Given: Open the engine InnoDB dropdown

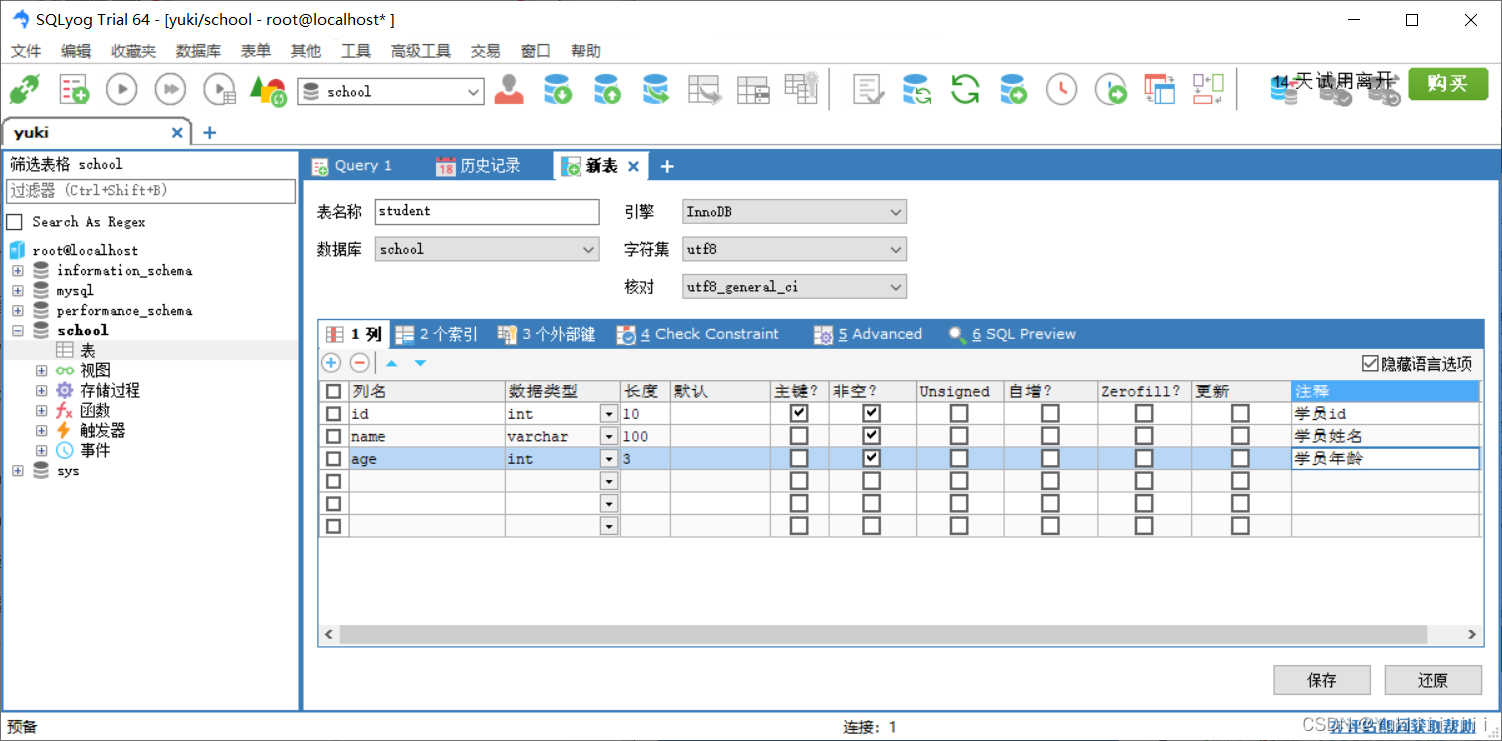Looking at the screenshot, I should click(x=896, y=212).
